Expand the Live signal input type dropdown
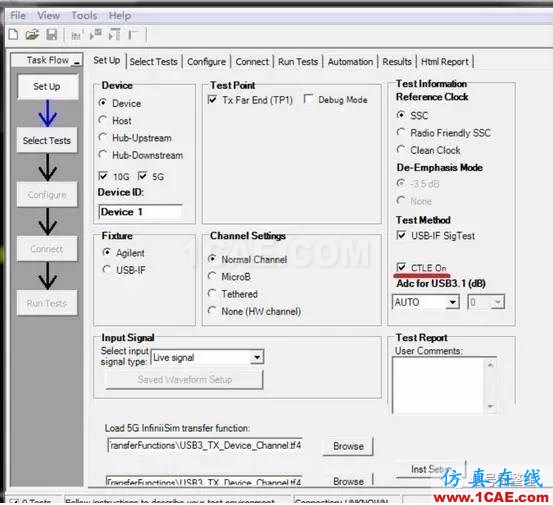The width and height of the screenshot is (553, 505). (257, 357)
